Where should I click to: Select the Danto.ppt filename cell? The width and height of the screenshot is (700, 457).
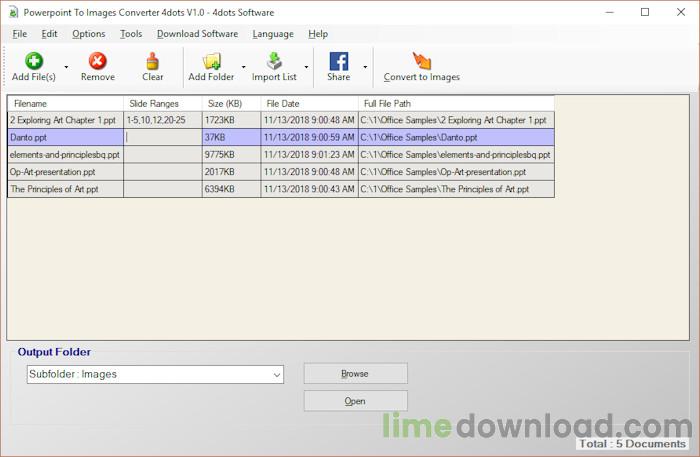[x=65, y=137]
